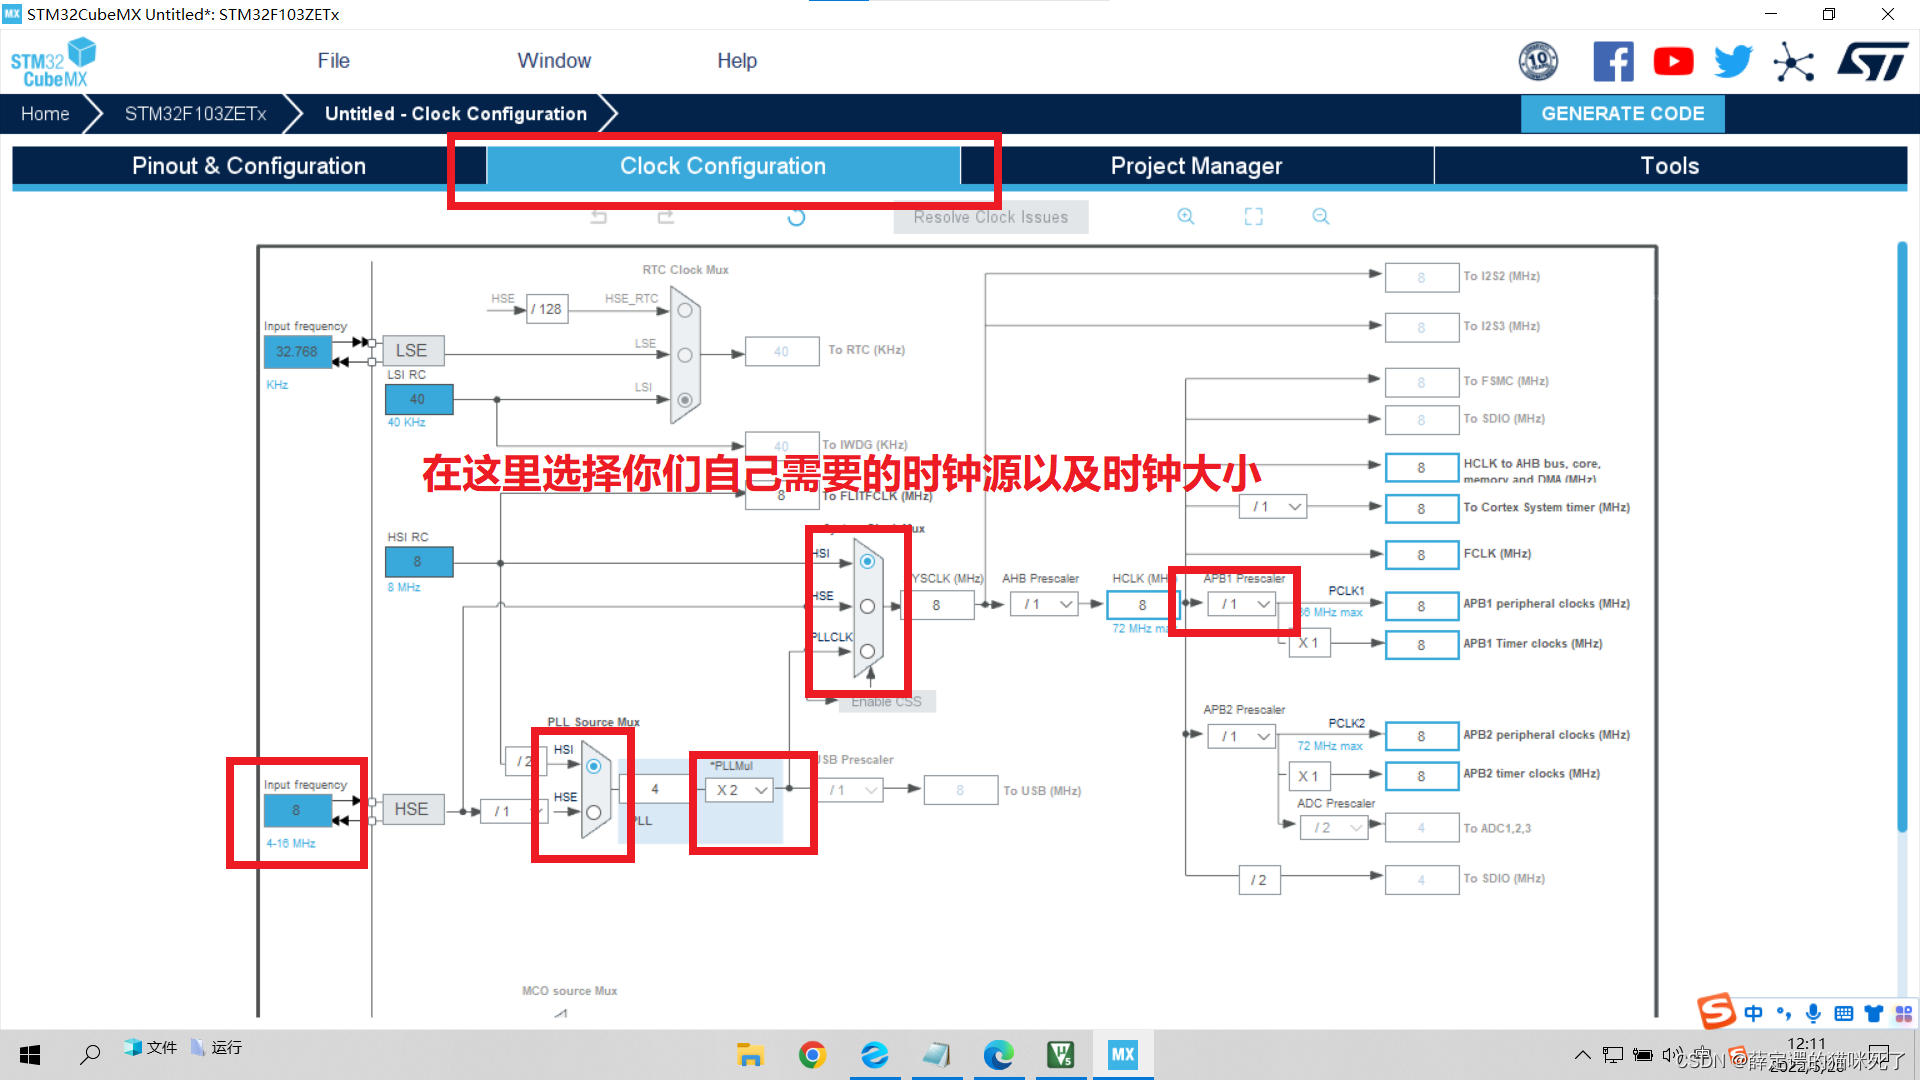Open the YouTube icon in the header

[x=1673, y=61]
